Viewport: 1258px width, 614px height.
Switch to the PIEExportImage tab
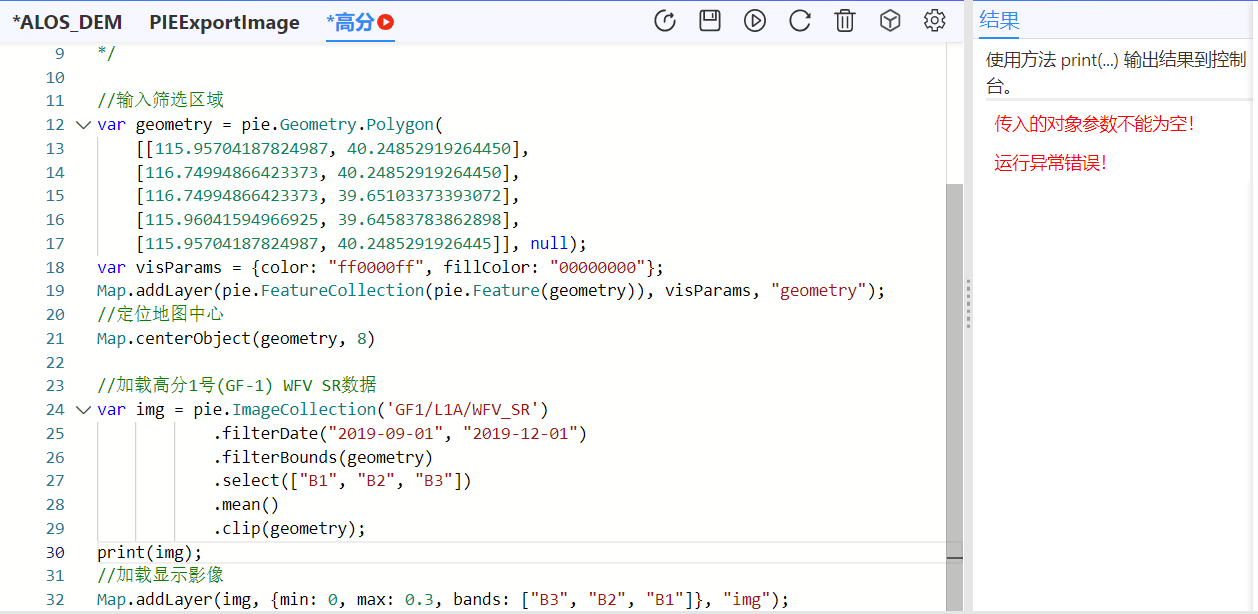[224, 21]
